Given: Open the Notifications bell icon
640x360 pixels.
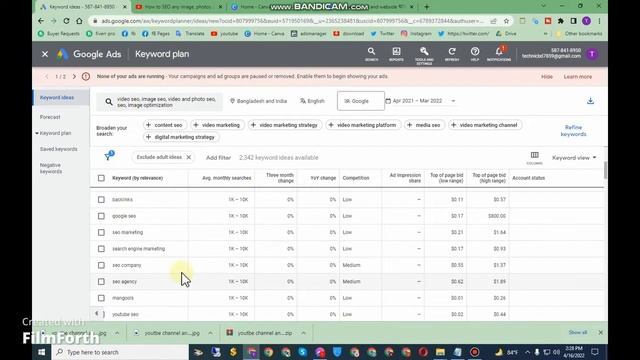Looking at the screenshot, I should pyautogui.click(x=499, y=54).
